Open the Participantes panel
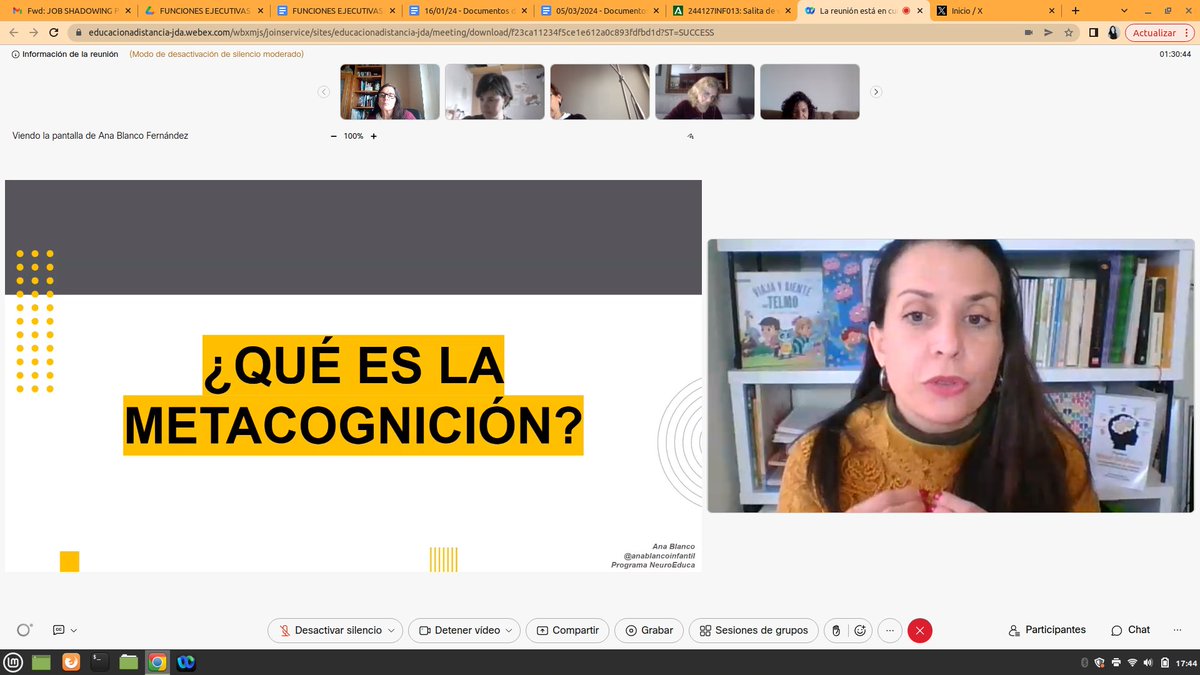The width and height of the screenshot is (1200, 675). (1047, 630)
